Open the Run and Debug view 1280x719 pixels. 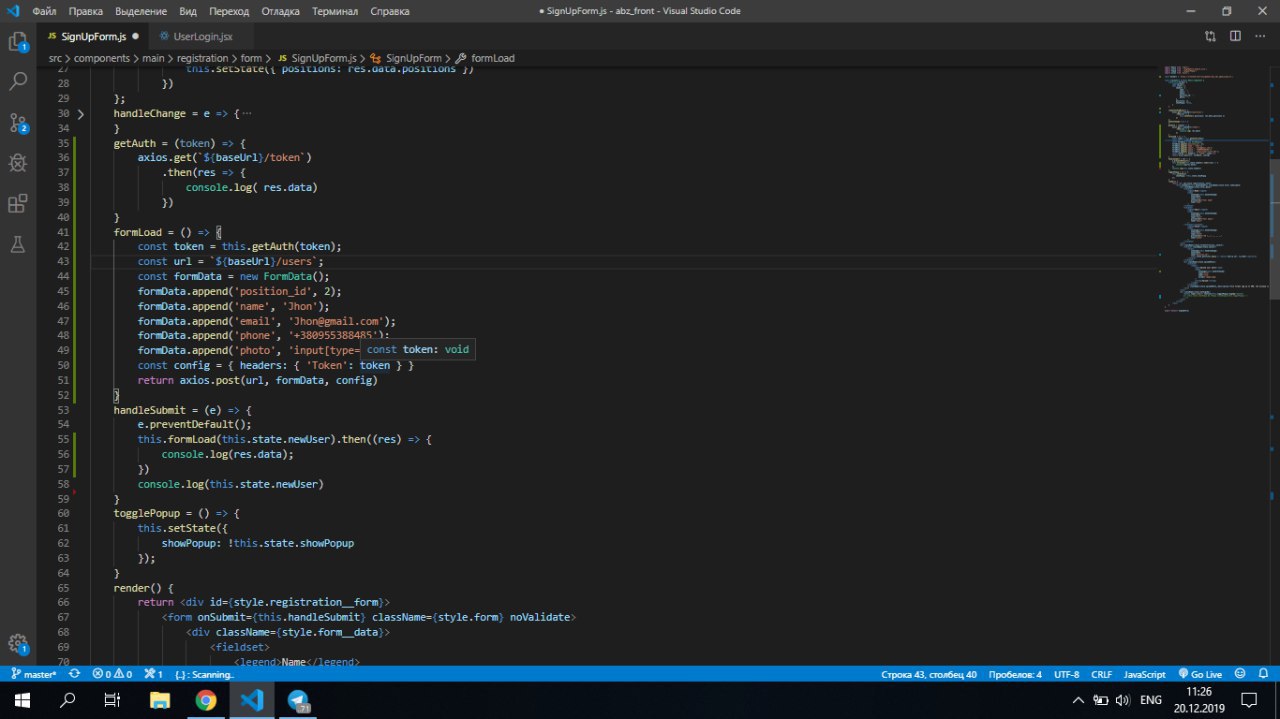coord(18,163)
